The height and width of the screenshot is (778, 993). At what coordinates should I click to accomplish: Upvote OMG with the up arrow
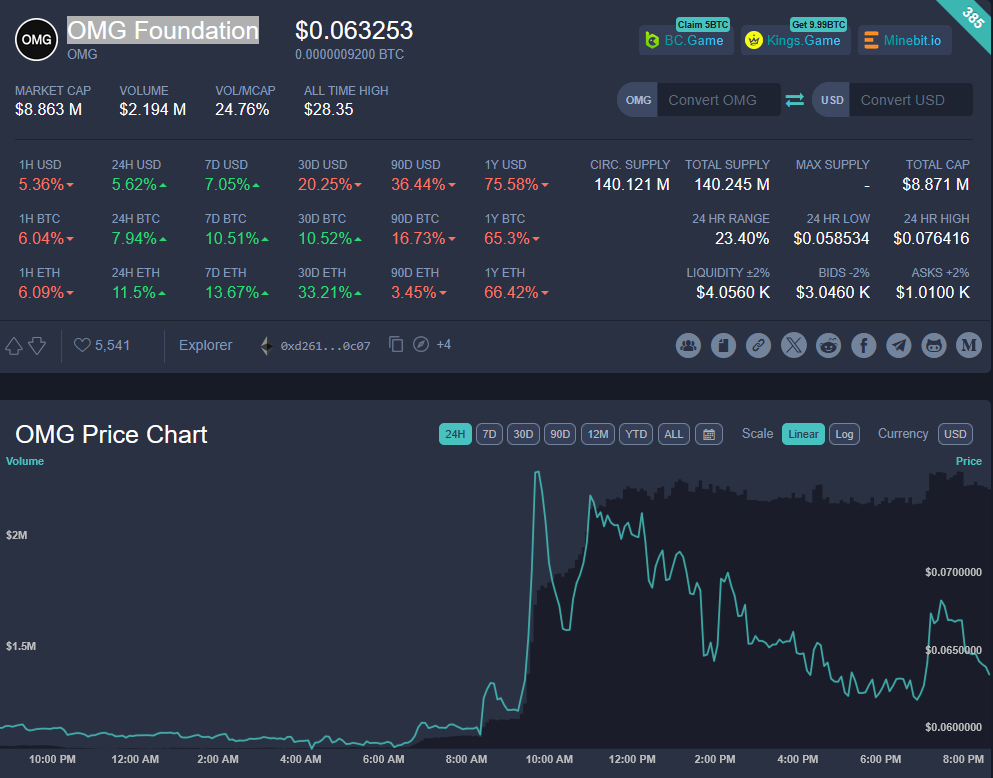click(14, 346)
